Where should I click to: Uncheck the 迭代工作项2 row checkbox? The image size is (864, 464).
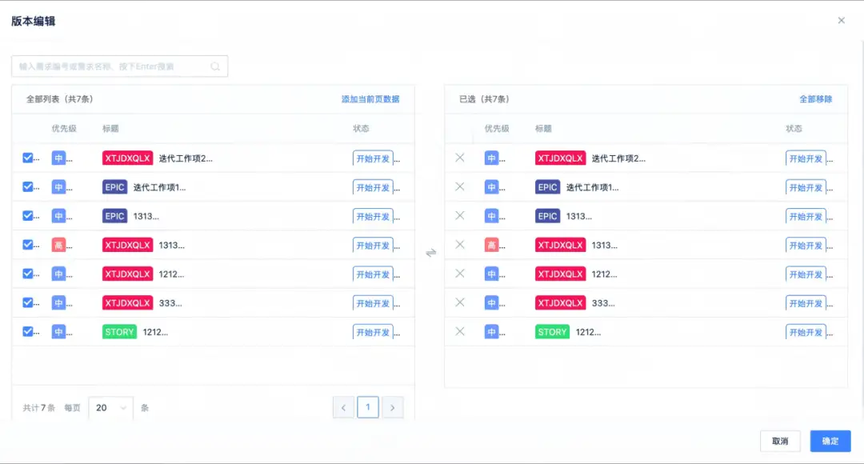[x=28, y=158]
